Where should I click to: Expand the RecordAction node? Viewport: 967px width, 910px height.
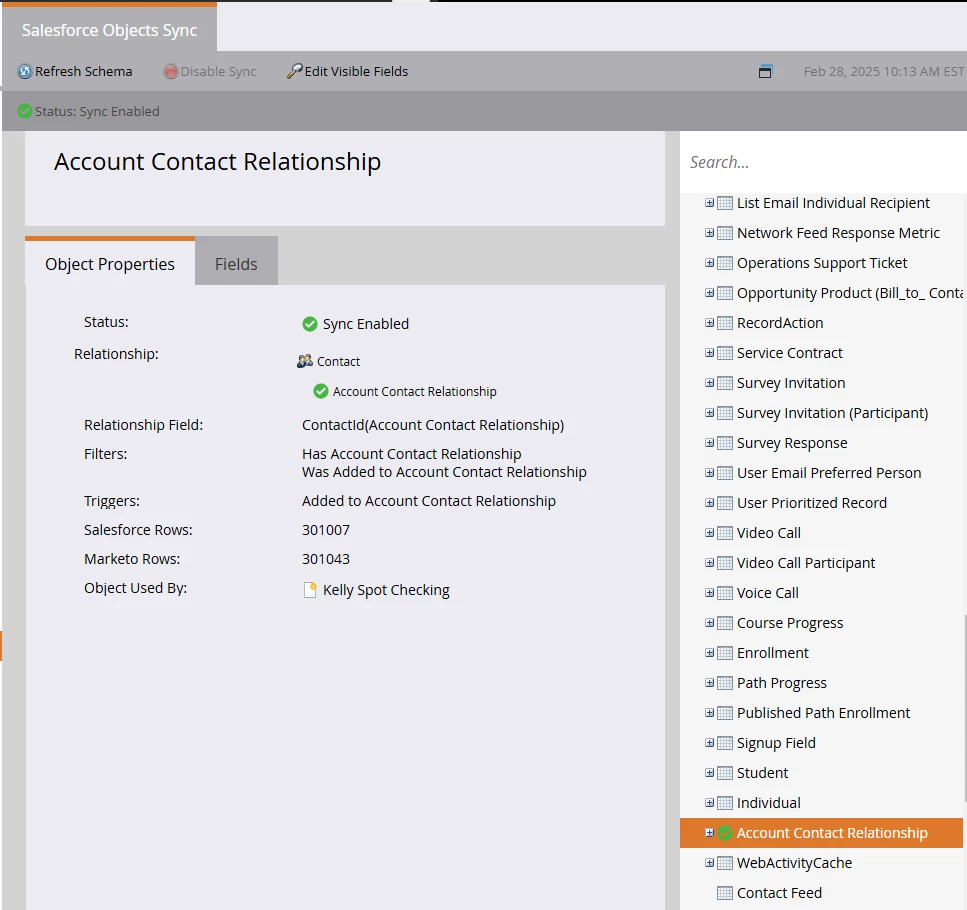pyautogui.click(x=709, y=323)
